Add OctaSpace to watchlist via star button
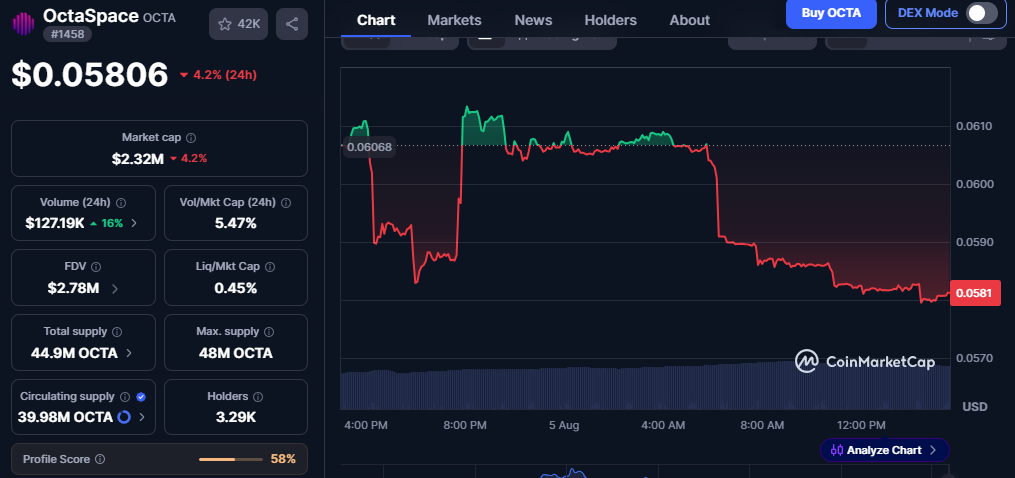 click(238, 24)
